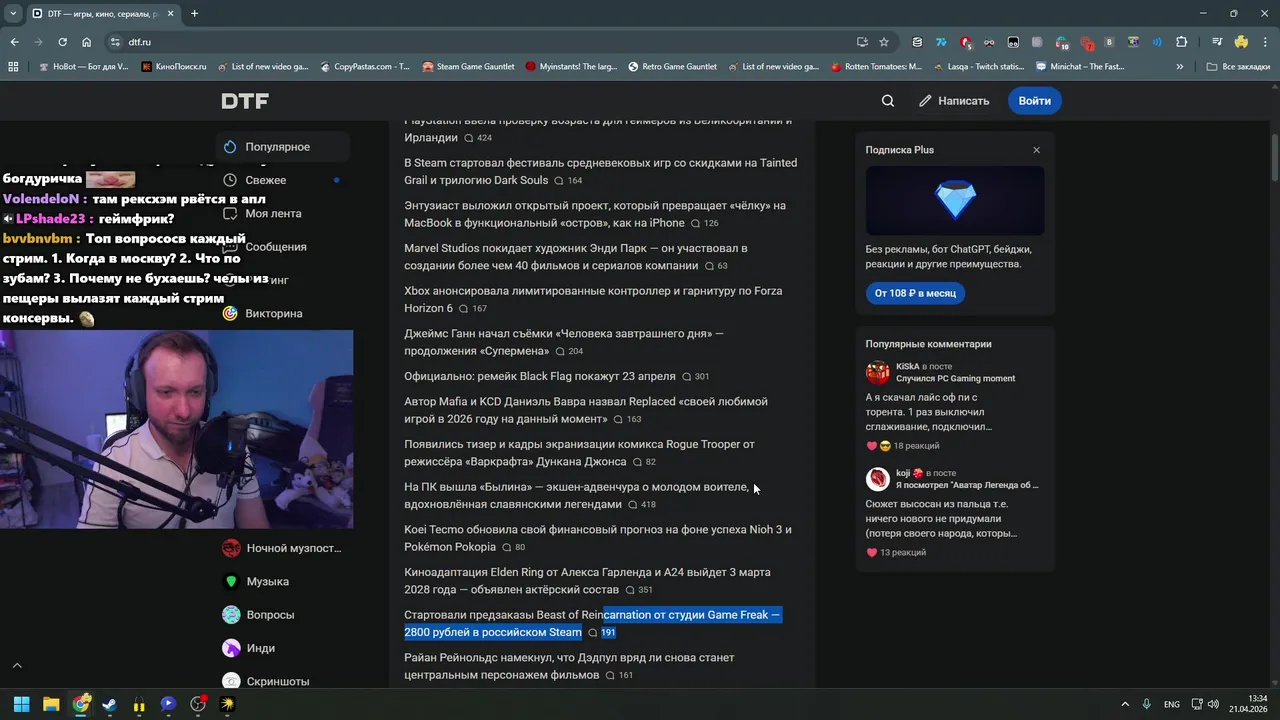Click browser back arrow

(14, 42)
